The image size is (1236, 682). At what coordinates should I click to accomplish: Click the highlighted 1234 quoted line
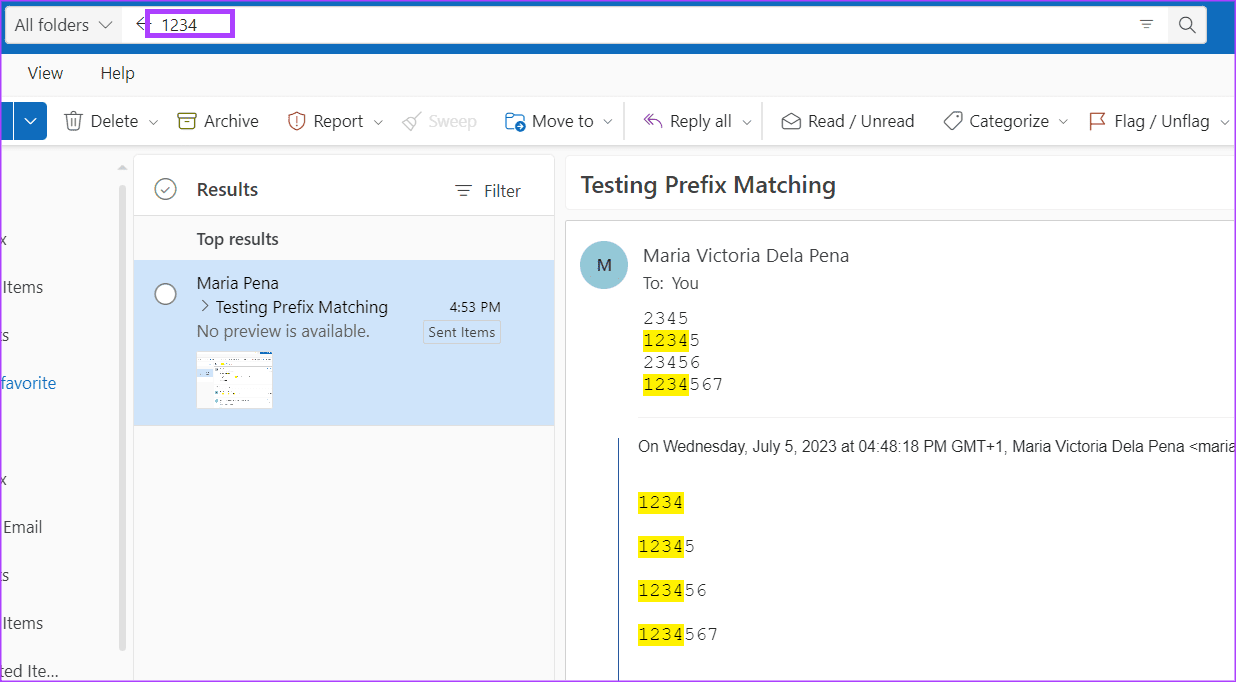pos(661,503)
